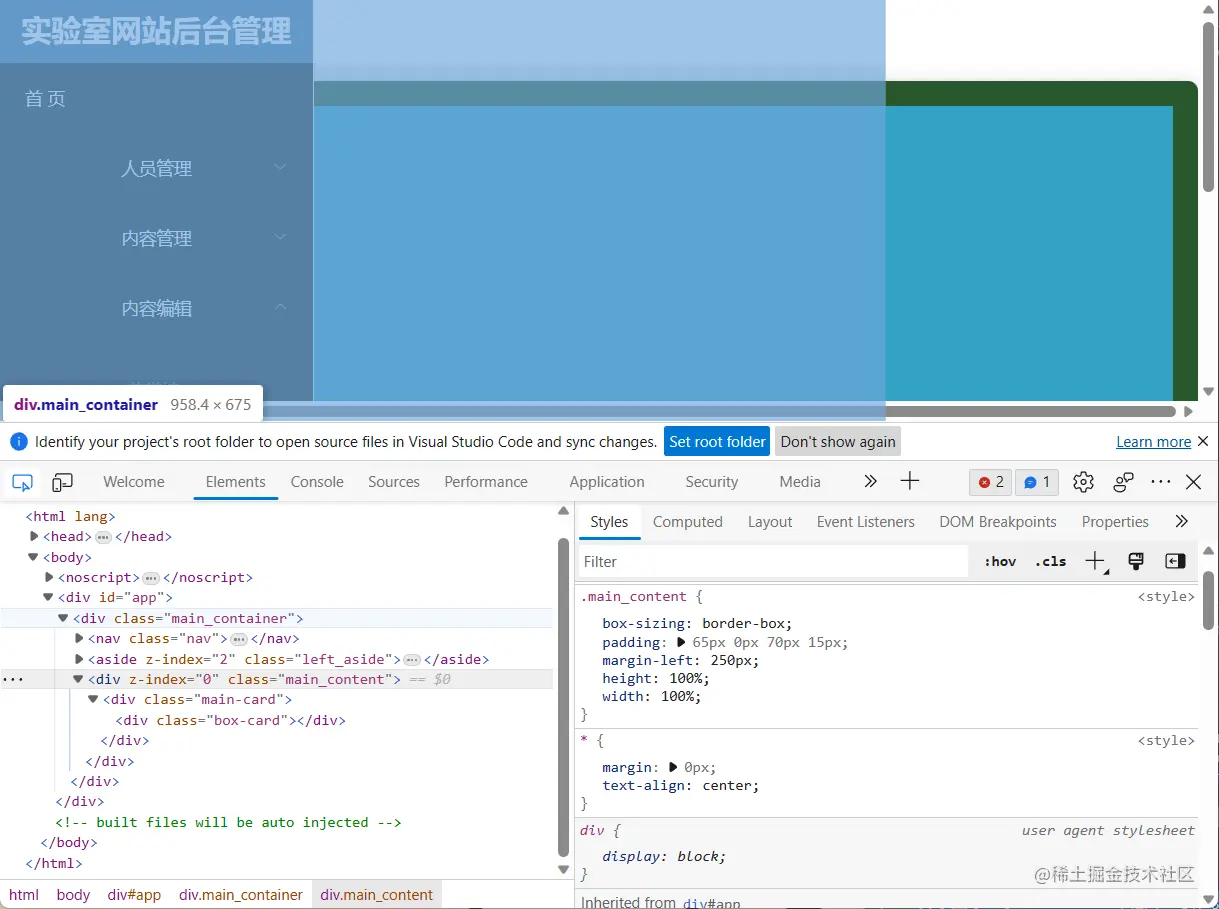Expand 人员管理 menu chevron
The height and width of the screenshot is (909, 1219).
coord(281,167)
